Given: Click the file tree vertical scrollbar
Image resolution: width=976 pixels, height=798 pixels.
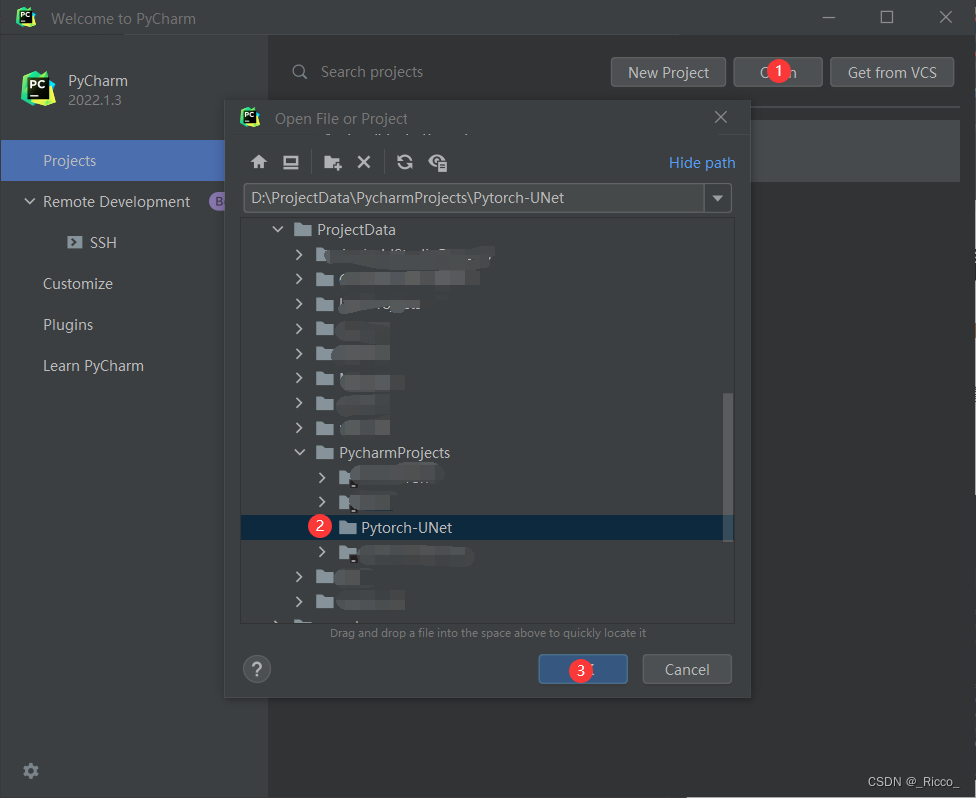Looking at the screenshot, I should (728, 467).
